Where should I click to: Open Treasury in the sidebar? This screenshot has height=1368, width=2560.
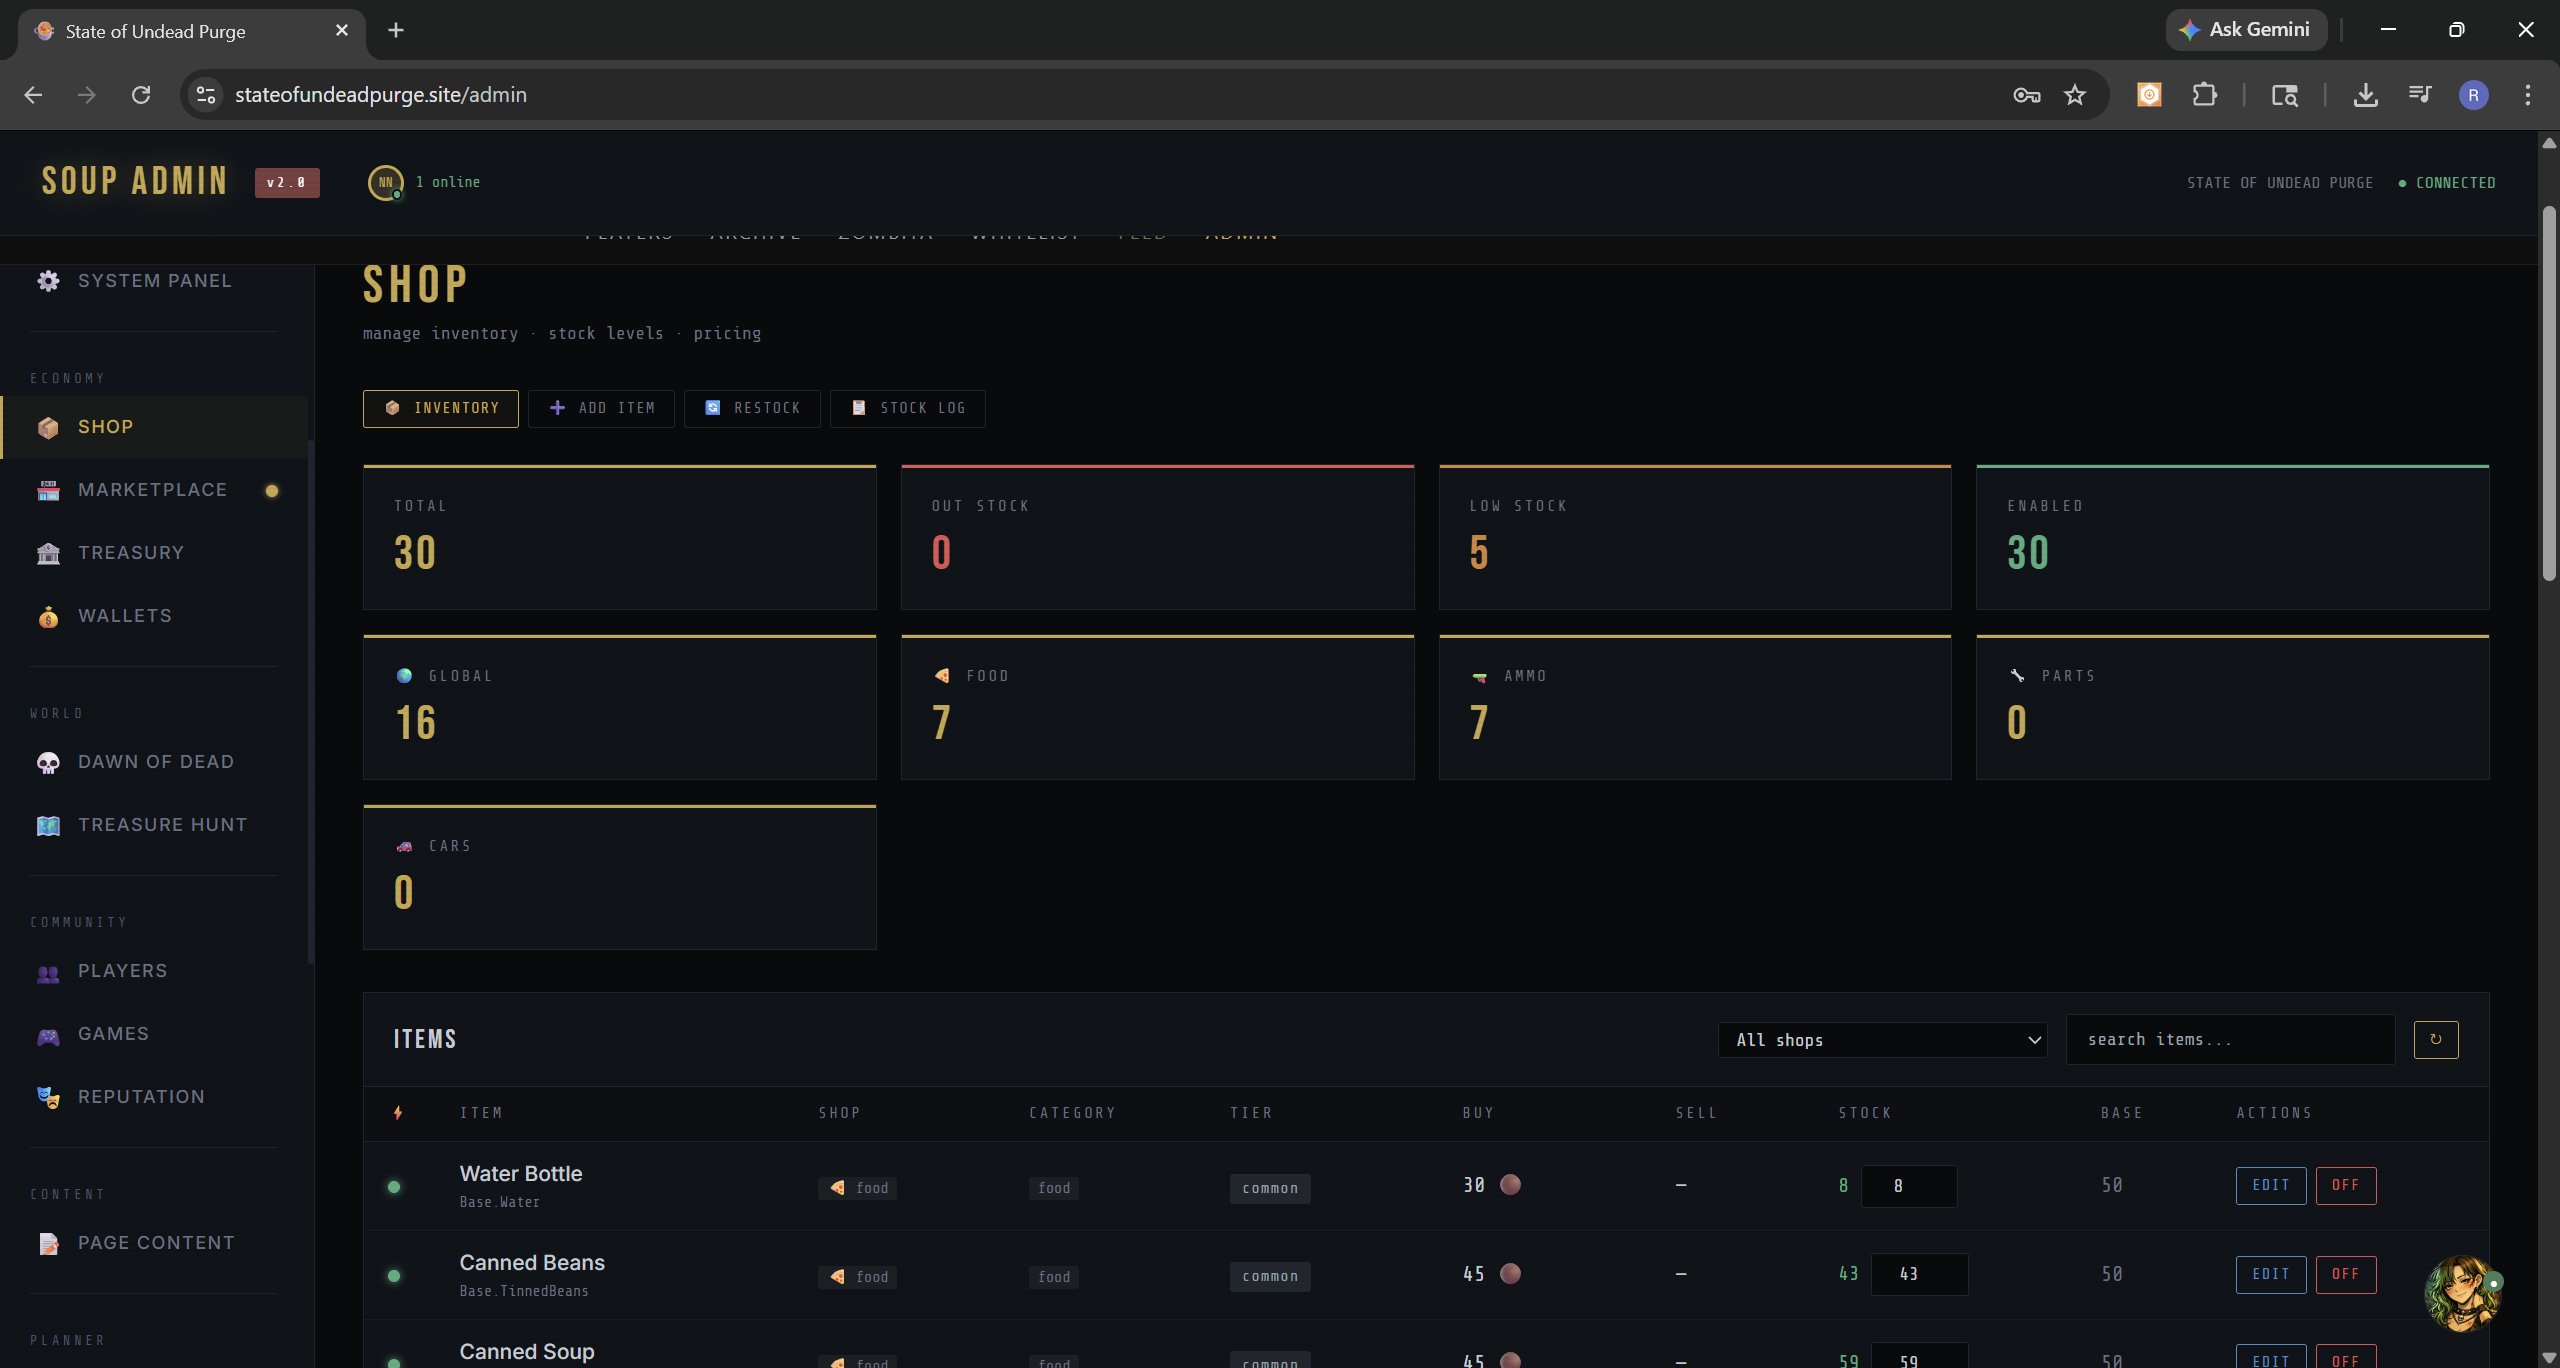click(x=154, y=553)
